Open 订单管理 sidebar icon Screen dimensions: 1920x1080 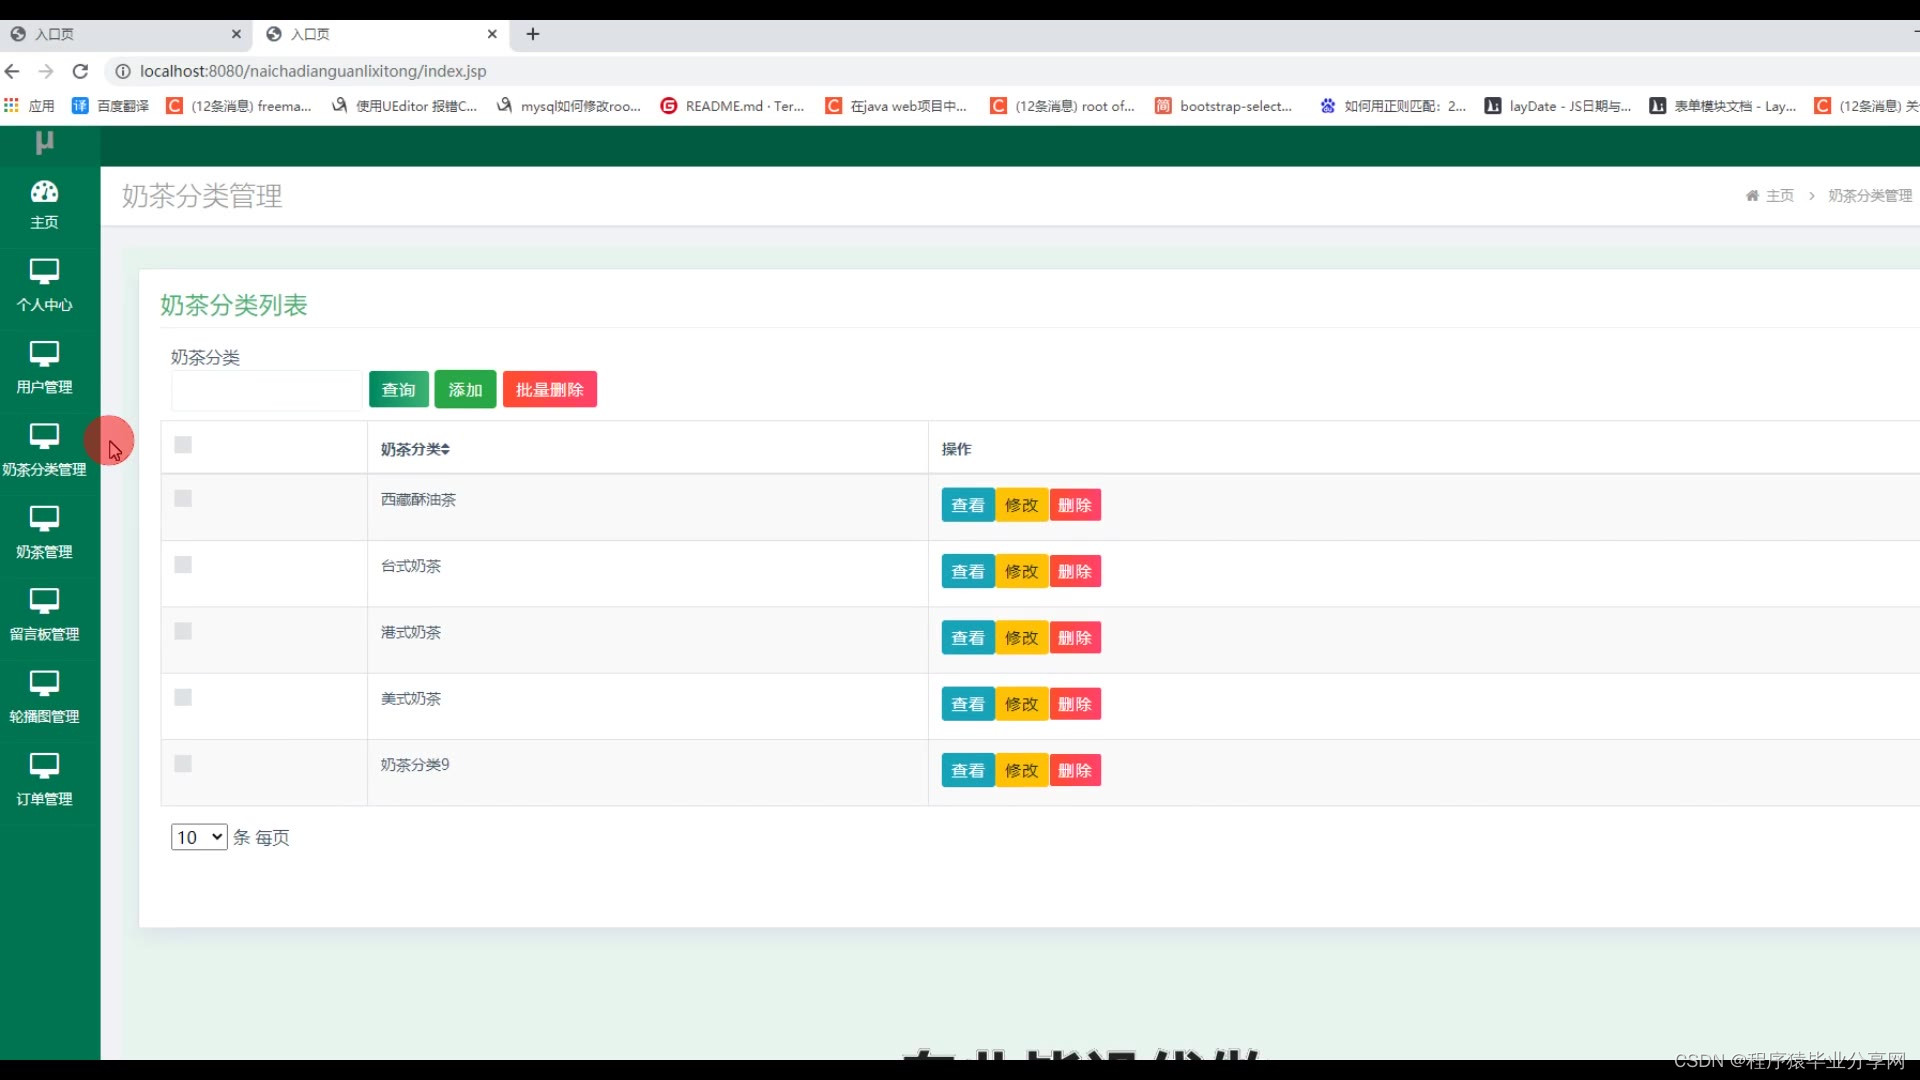44,766
